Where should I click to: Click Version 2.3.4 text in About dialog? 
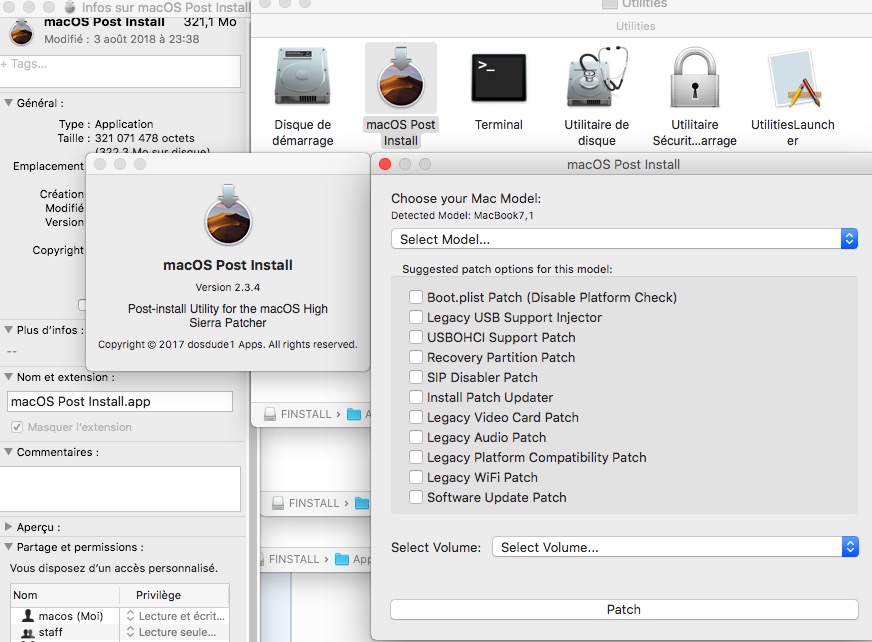click(227, 288)
